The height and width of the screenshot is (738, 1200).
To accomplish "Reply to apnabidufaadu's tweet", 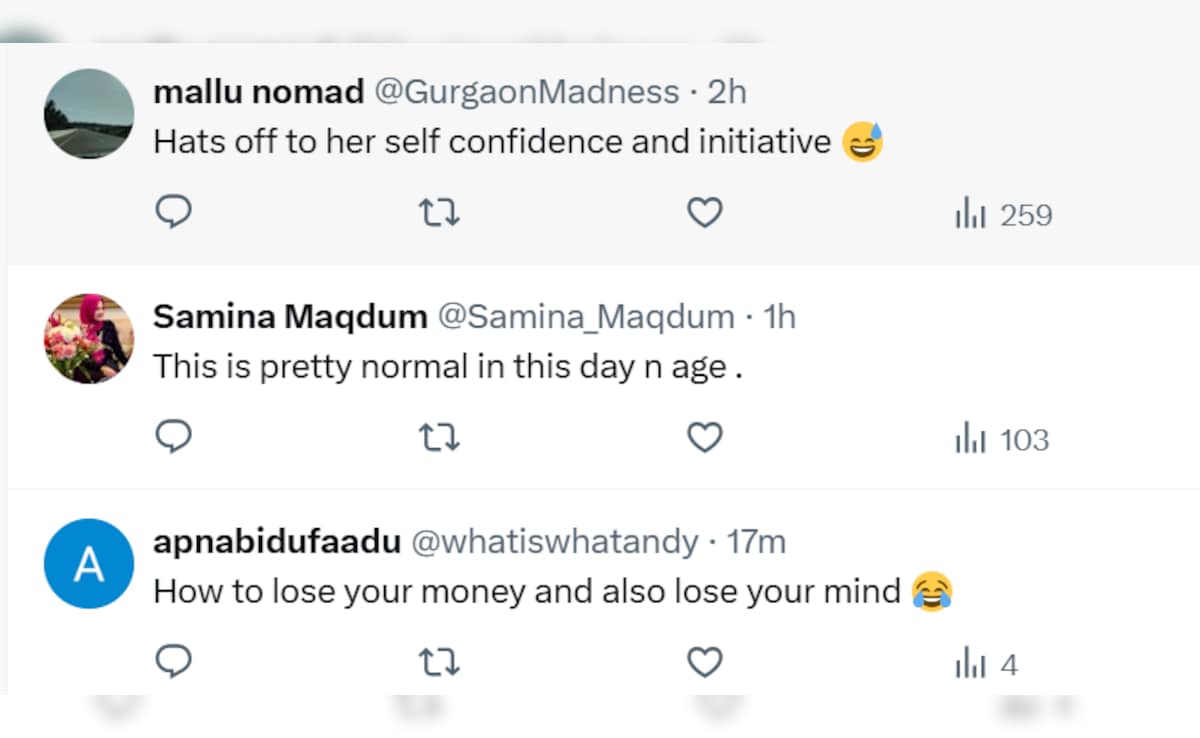I will click(x=174, y=662).
